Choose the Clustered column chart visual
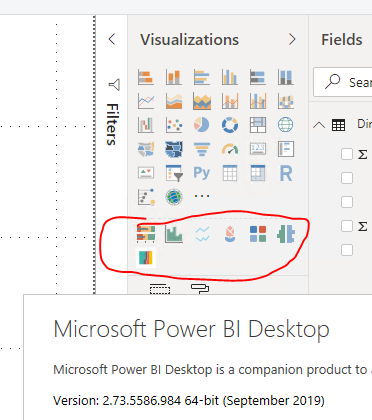 click(230, 77)
